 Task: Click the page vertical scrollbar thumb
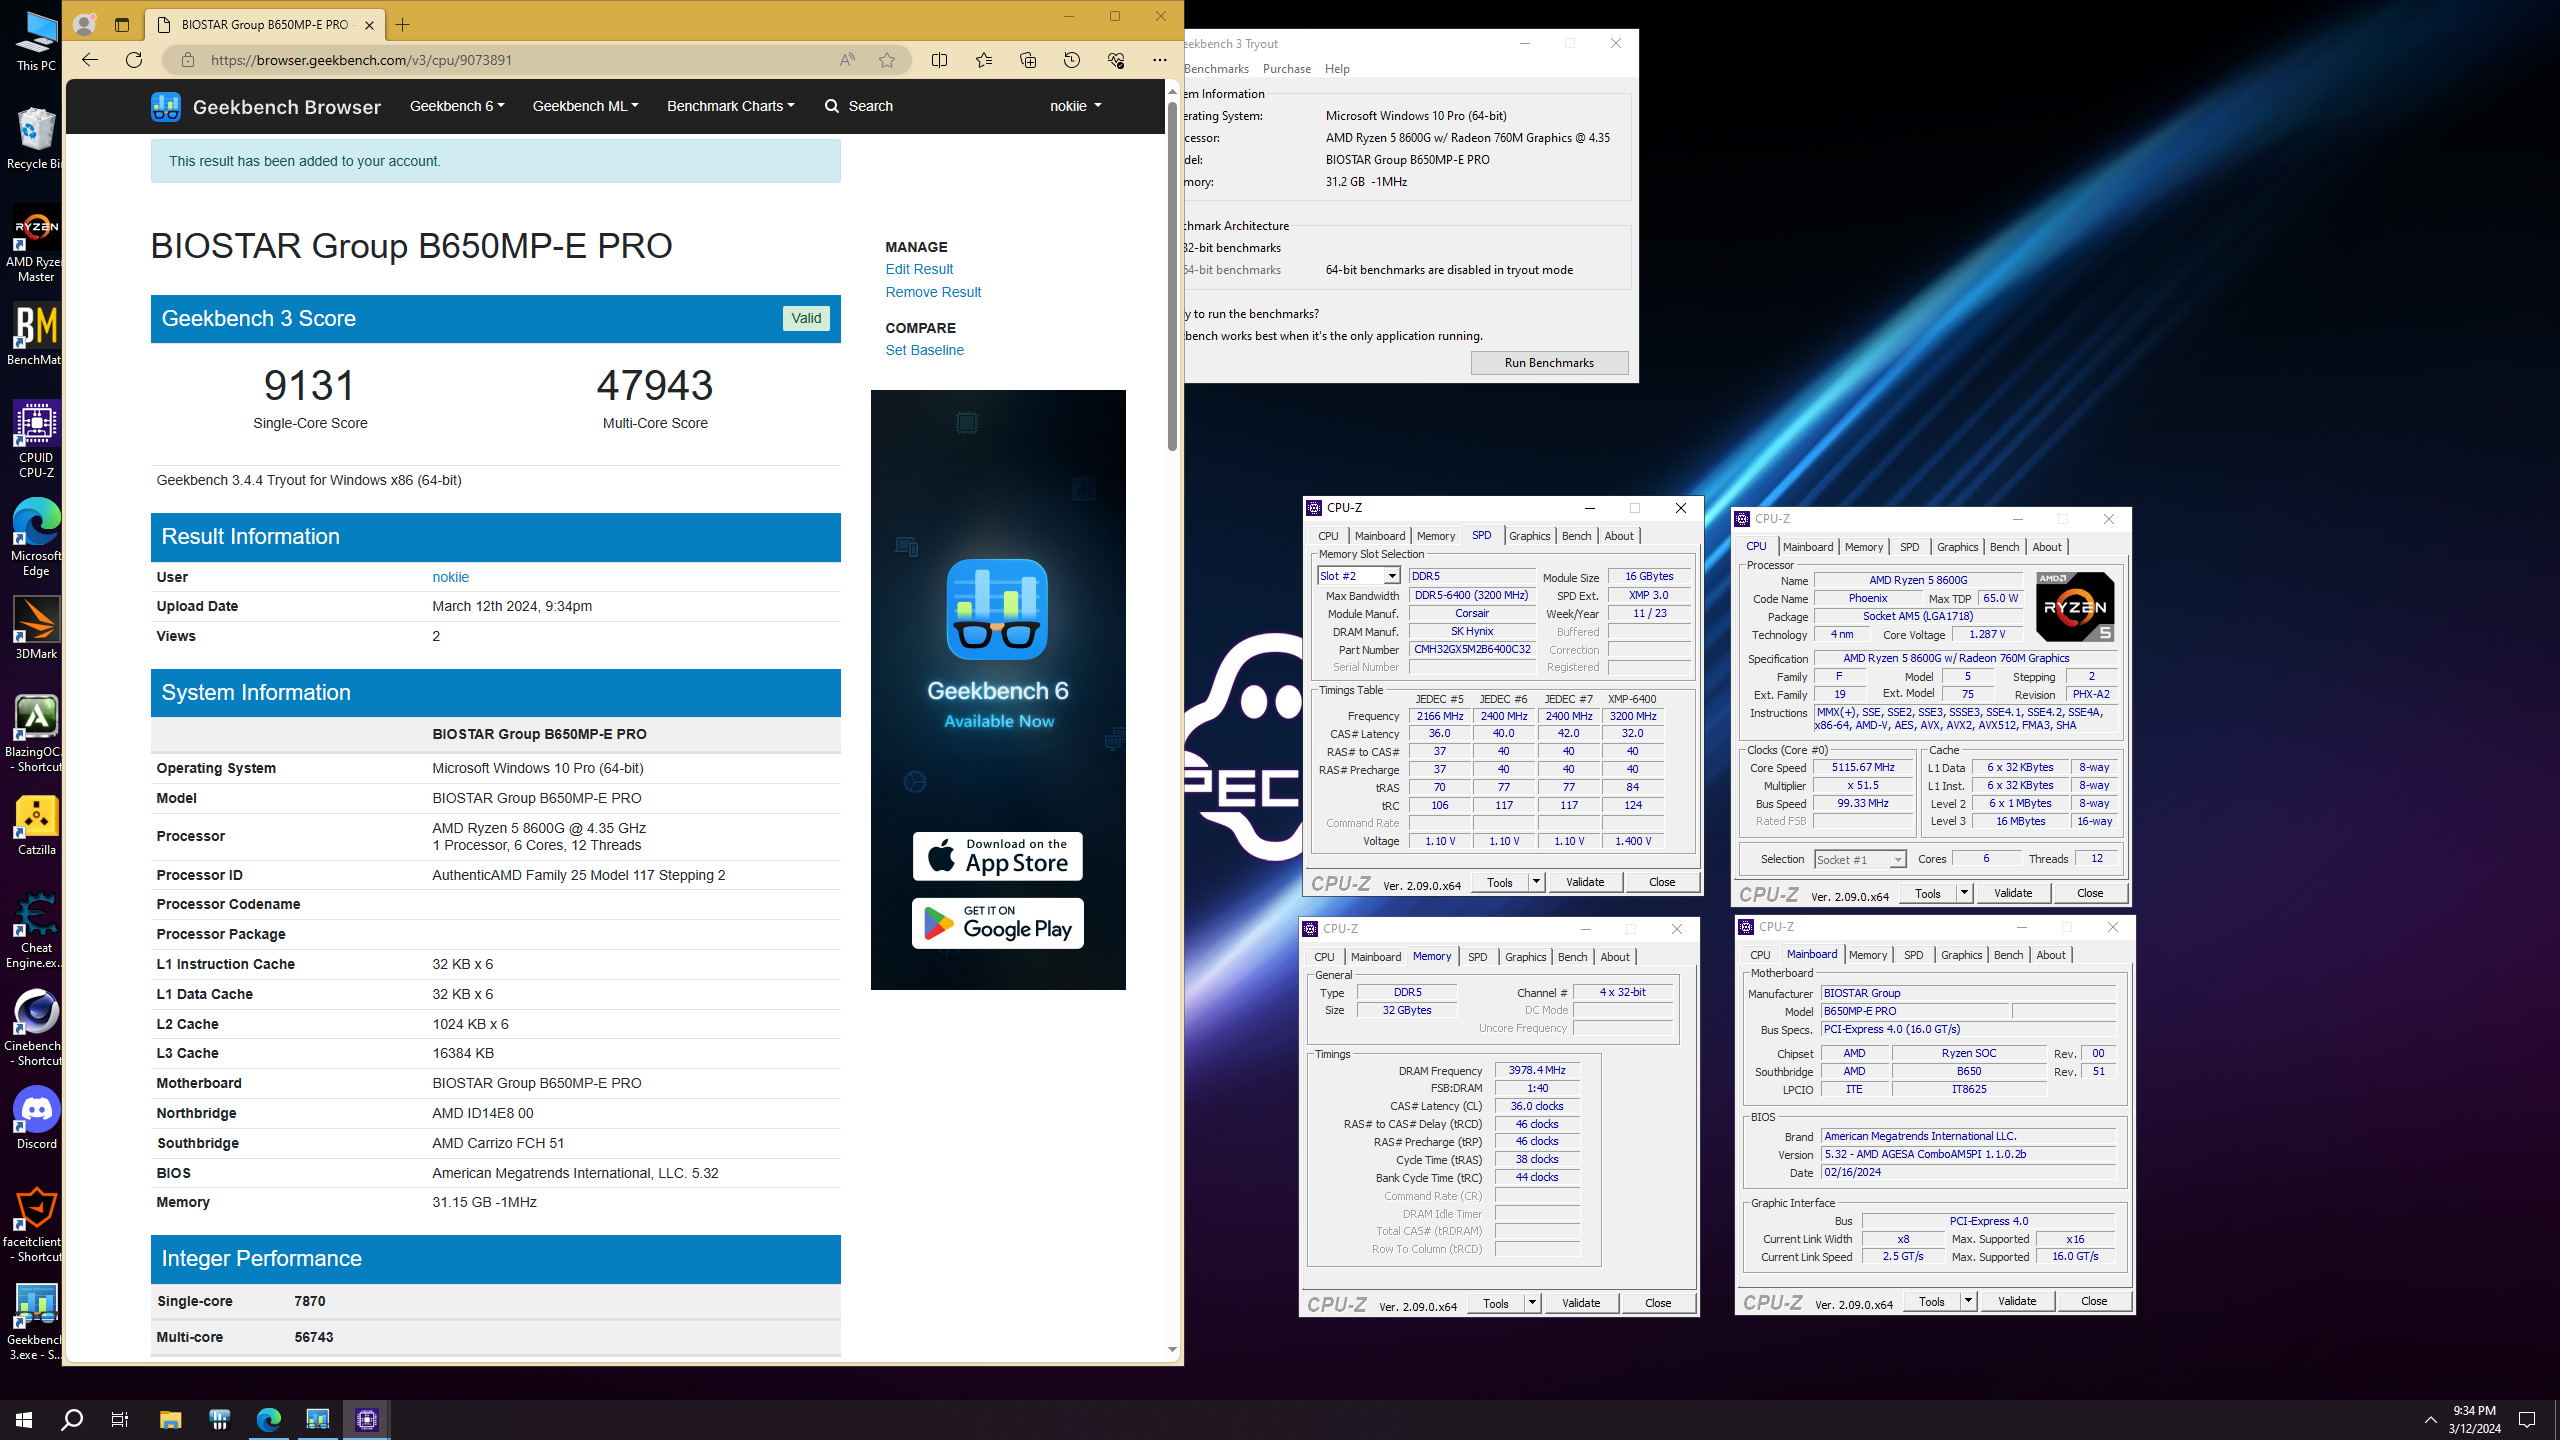coord(1172,275)
